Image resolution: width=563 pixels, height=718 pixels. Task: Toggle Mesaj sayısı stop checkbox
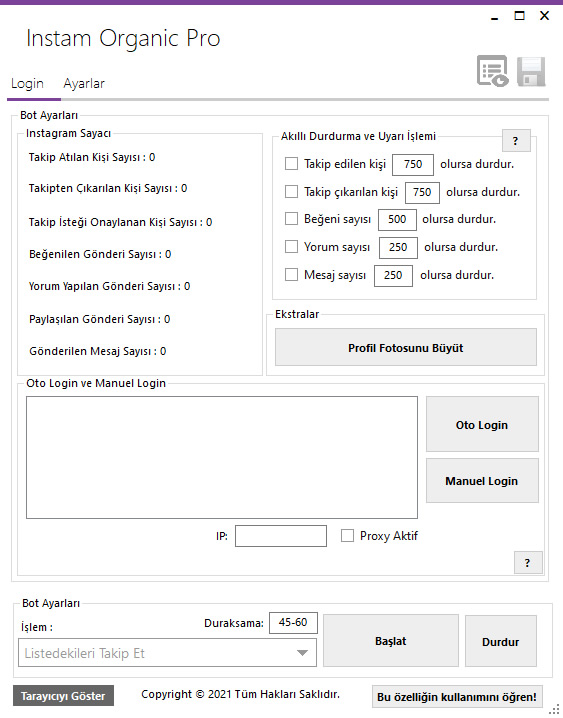coord(291,275)
